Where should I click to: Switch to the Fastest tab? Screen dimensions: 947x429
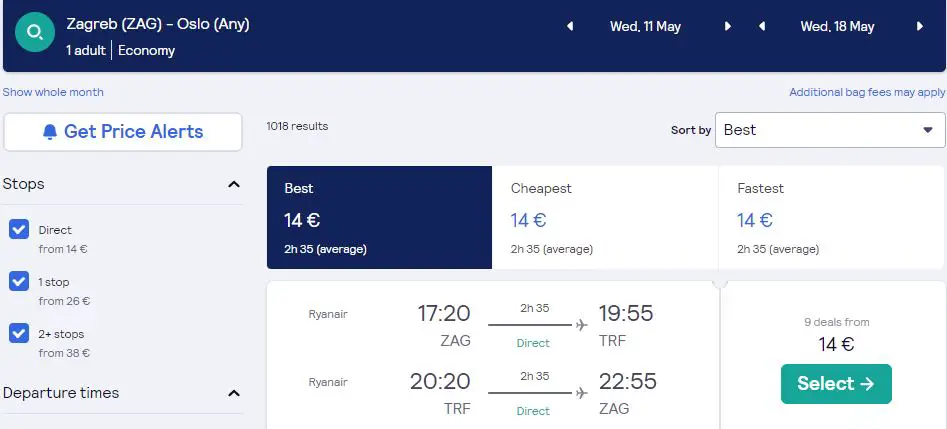tap(832, 218)
